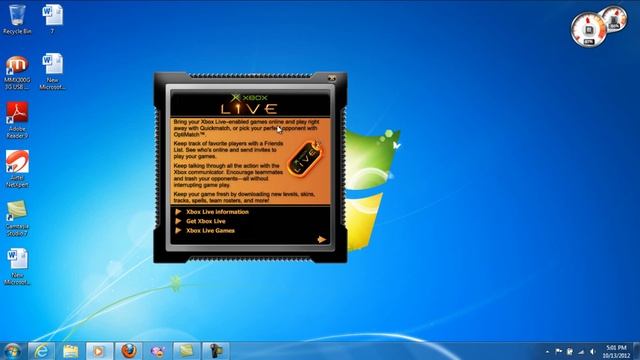Screen dimensions: 640x360
Task: Click the 'Keep talking through all the action' paragraph
Action: pos(228,176)
